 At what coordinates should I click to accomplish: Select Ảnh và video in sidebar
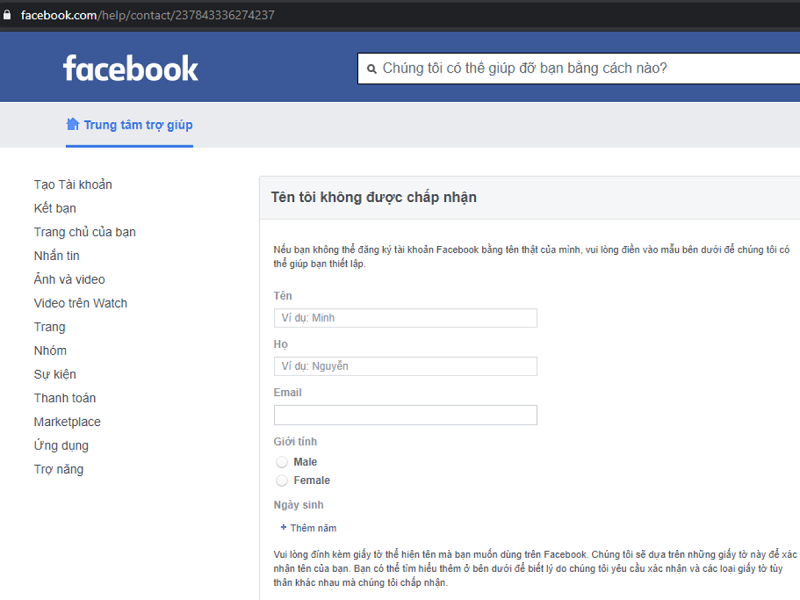pyautogui.click(x=69, y=280)
